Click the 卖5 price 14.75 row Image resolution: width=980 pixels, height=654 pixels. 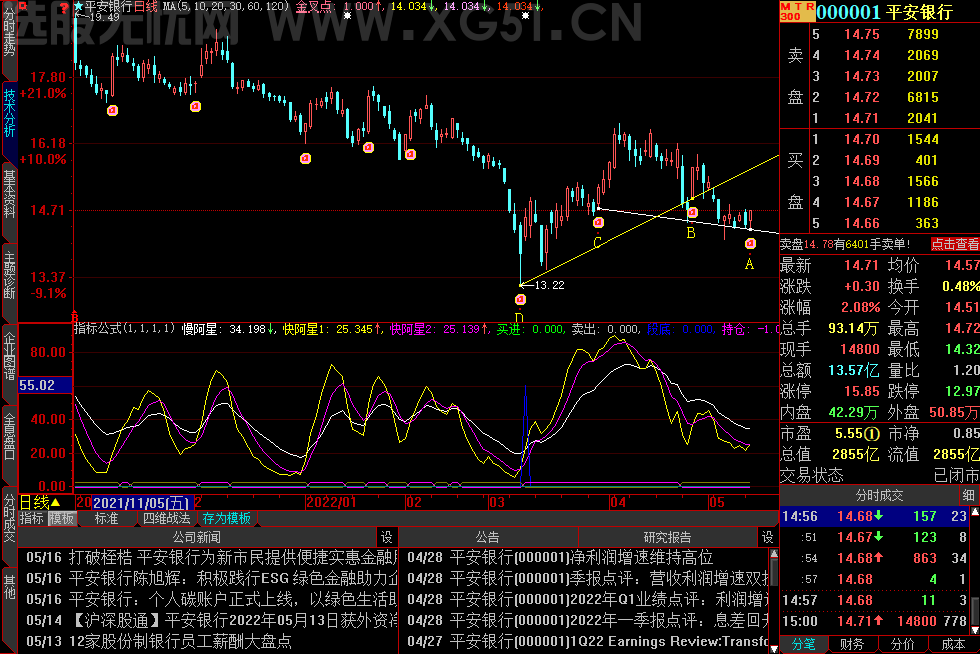tap(875, 34)
